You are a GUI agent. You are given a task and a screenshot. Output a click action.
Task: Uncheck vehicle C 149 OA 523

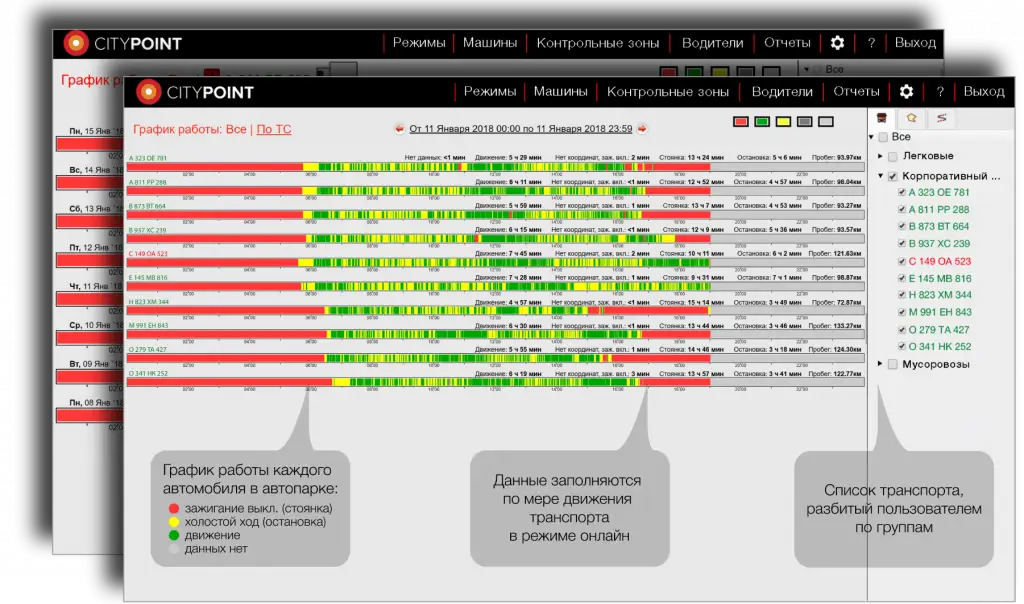(901, 261)
